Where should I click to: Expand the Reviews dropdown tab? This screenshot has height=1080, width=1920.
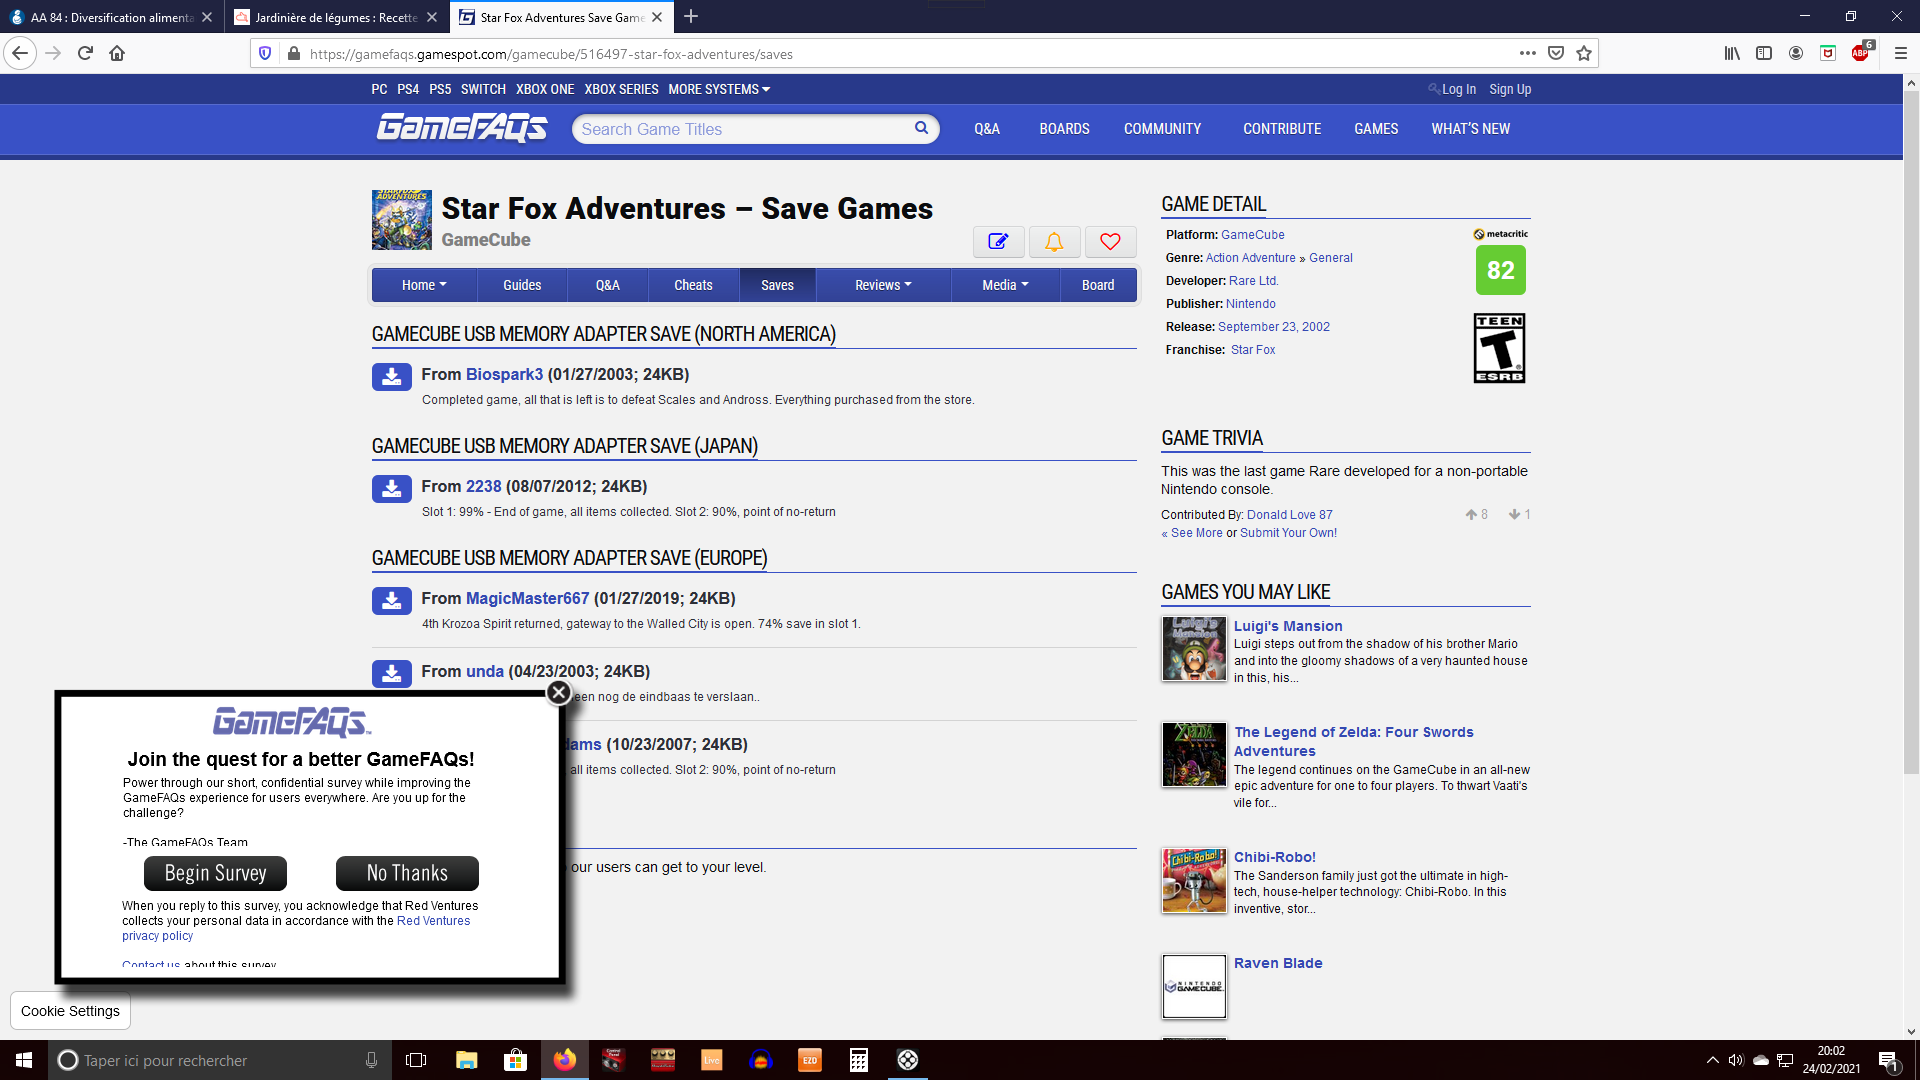point(883,285)
